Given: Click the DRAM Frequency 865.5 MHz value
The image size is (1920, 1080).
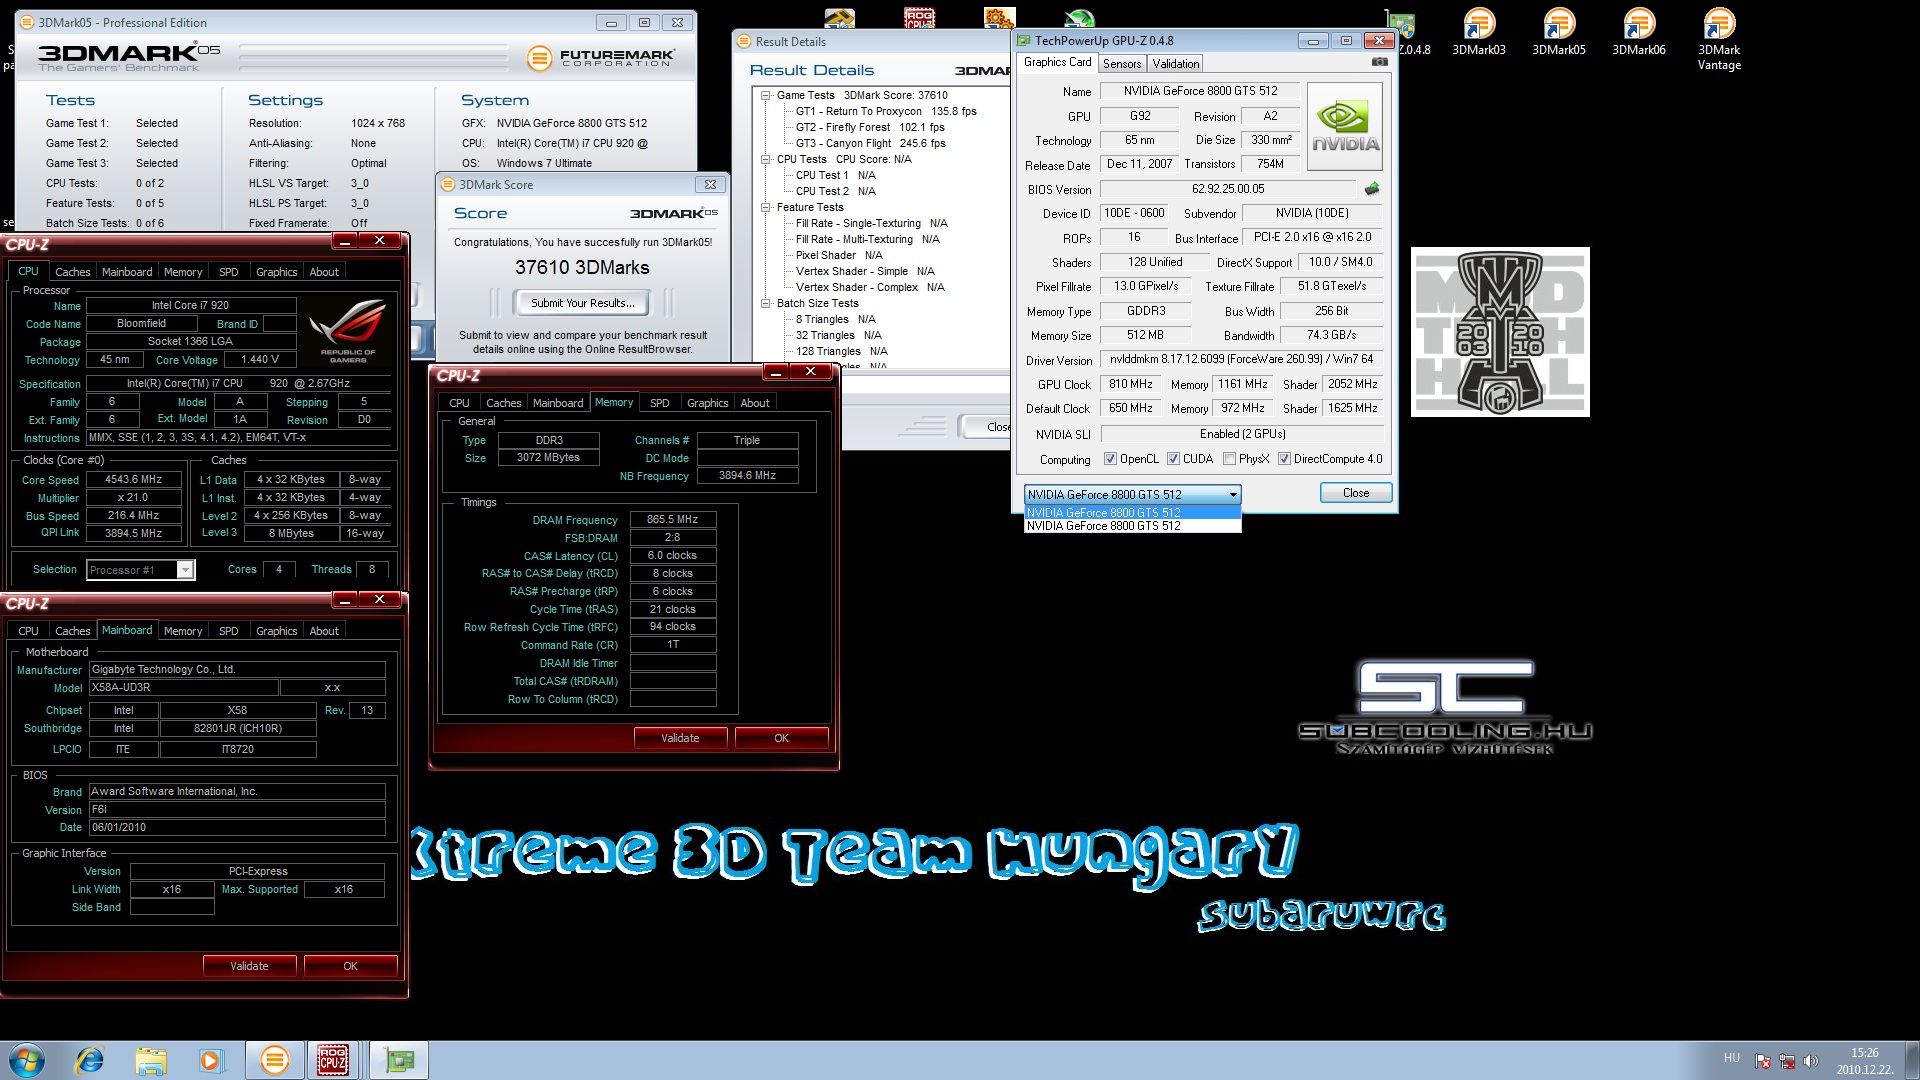Looking at the screenshot, I should pyautogui.click(x=673, y=520).
